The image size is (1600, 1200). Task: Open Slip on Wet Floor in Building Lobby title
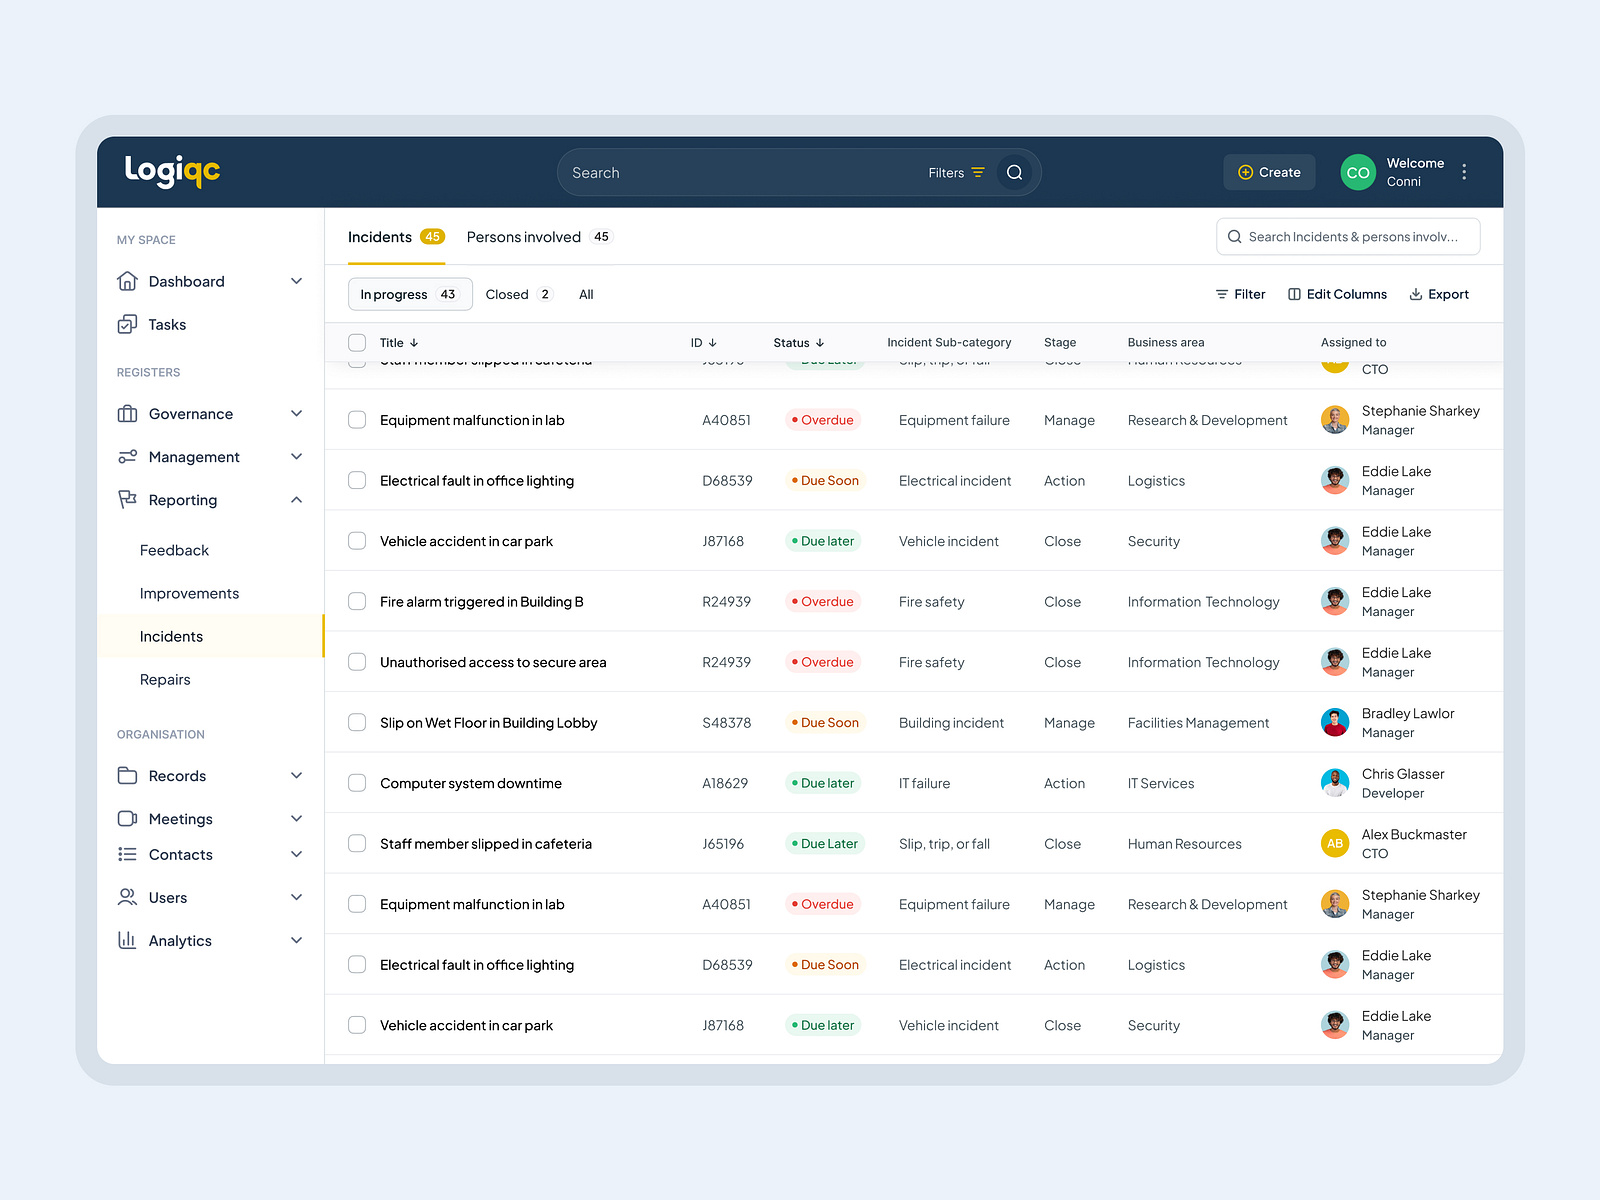tap(488, 722)
